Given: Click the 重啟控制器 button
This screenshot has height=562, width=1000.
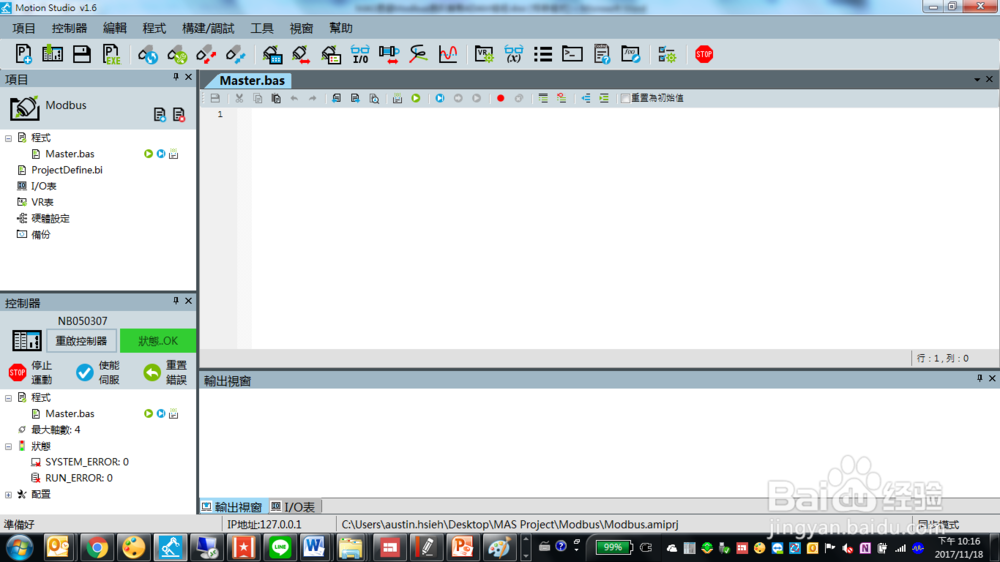Looking at the screenshot, I should [x=81, y=341].
